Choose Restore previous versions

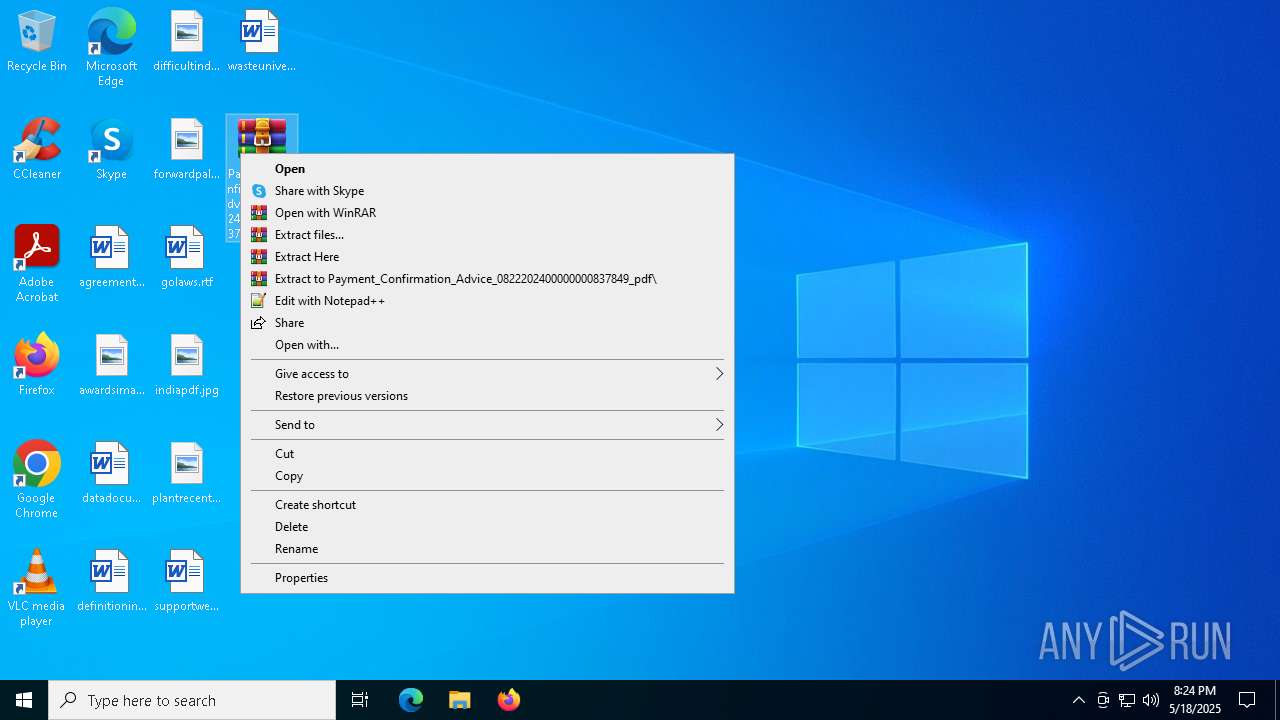click(x=487, y=396)
